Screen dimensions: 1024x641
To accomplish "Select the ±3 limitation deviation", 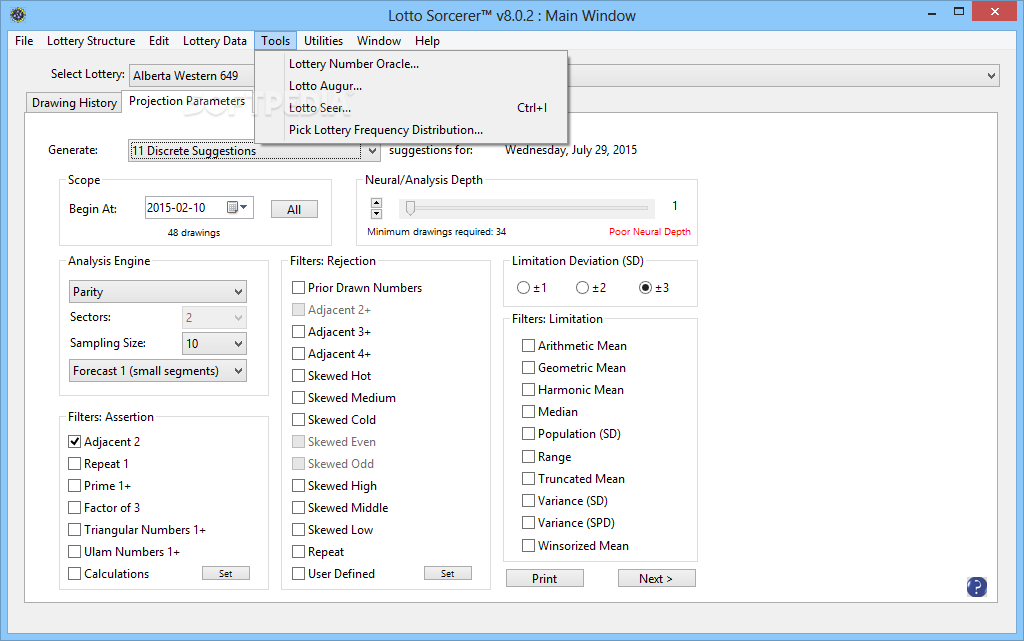I will click(645, 288).
